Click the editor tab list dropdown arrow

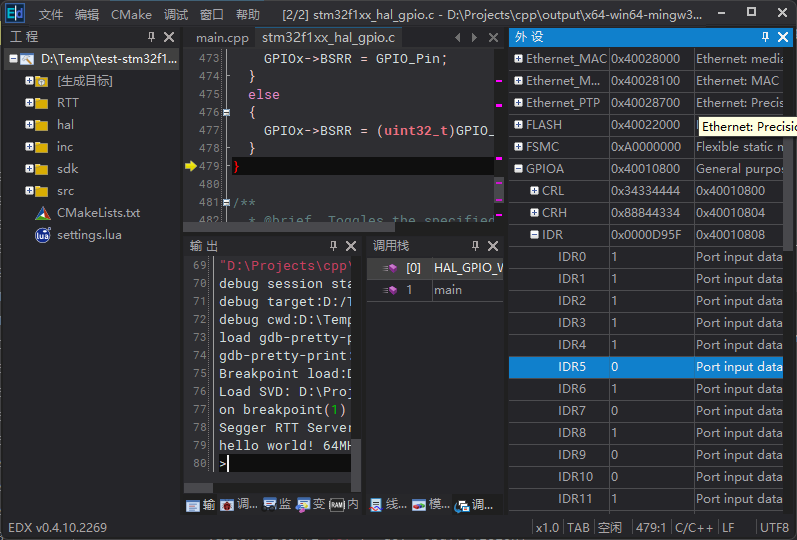pyautogui.click(x=474, y=37)
